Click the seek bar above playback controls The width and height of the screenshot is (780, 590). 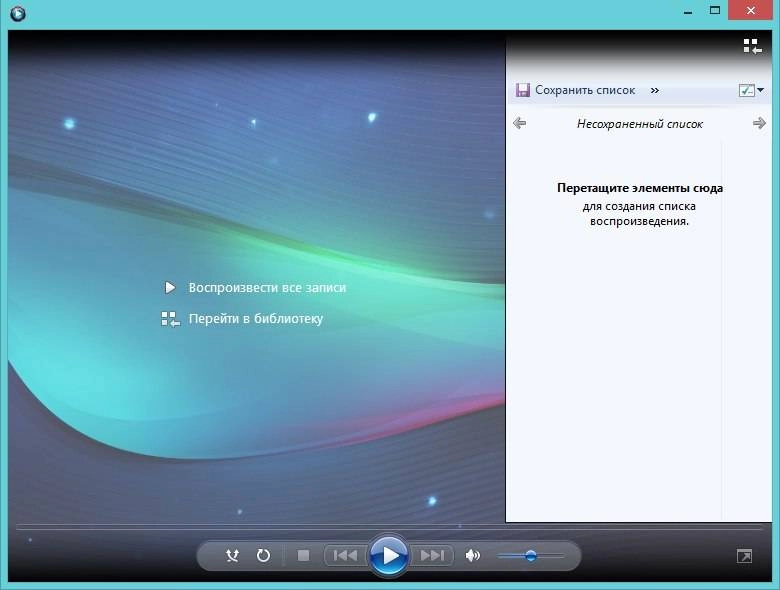tap(390, 526)
